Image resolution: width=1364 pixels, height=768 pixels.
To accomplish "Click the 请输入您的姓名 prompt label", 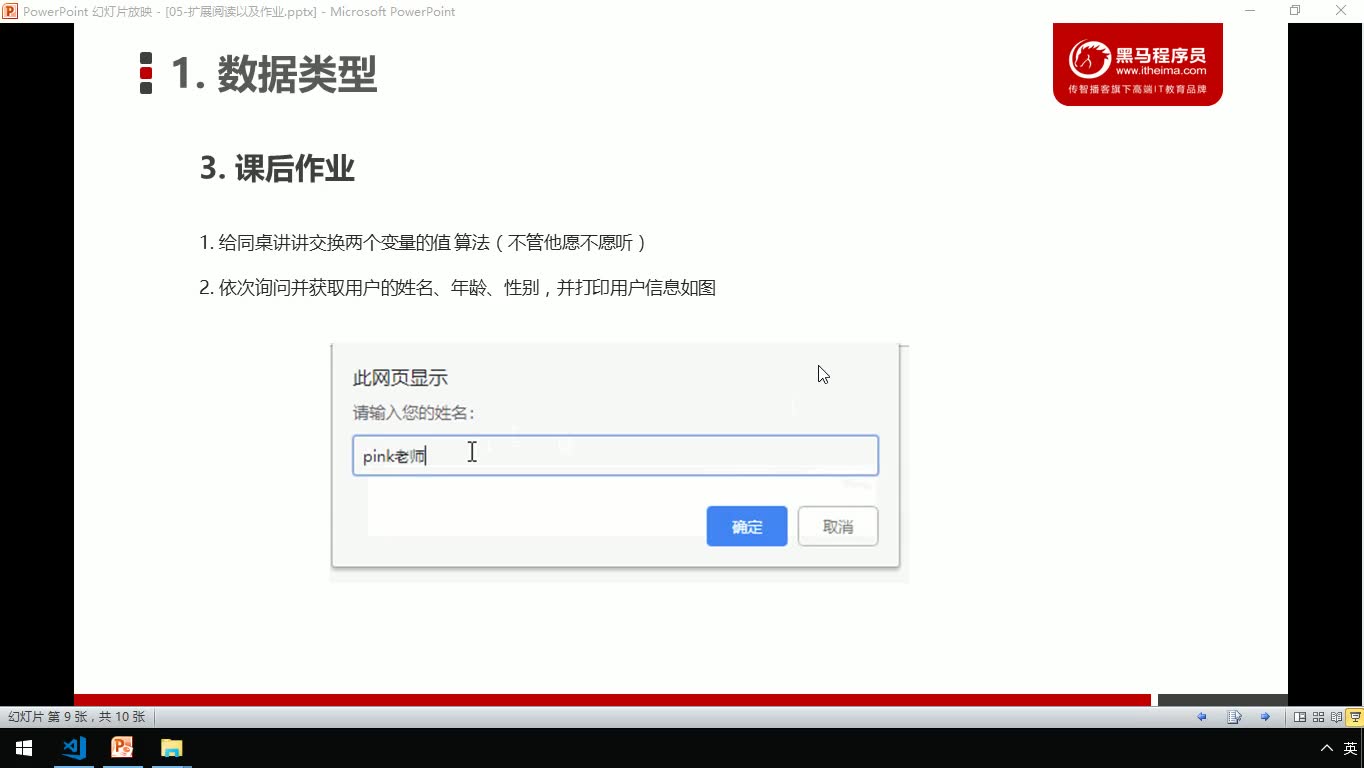I will pyautogui.click(x=414, y=413).
